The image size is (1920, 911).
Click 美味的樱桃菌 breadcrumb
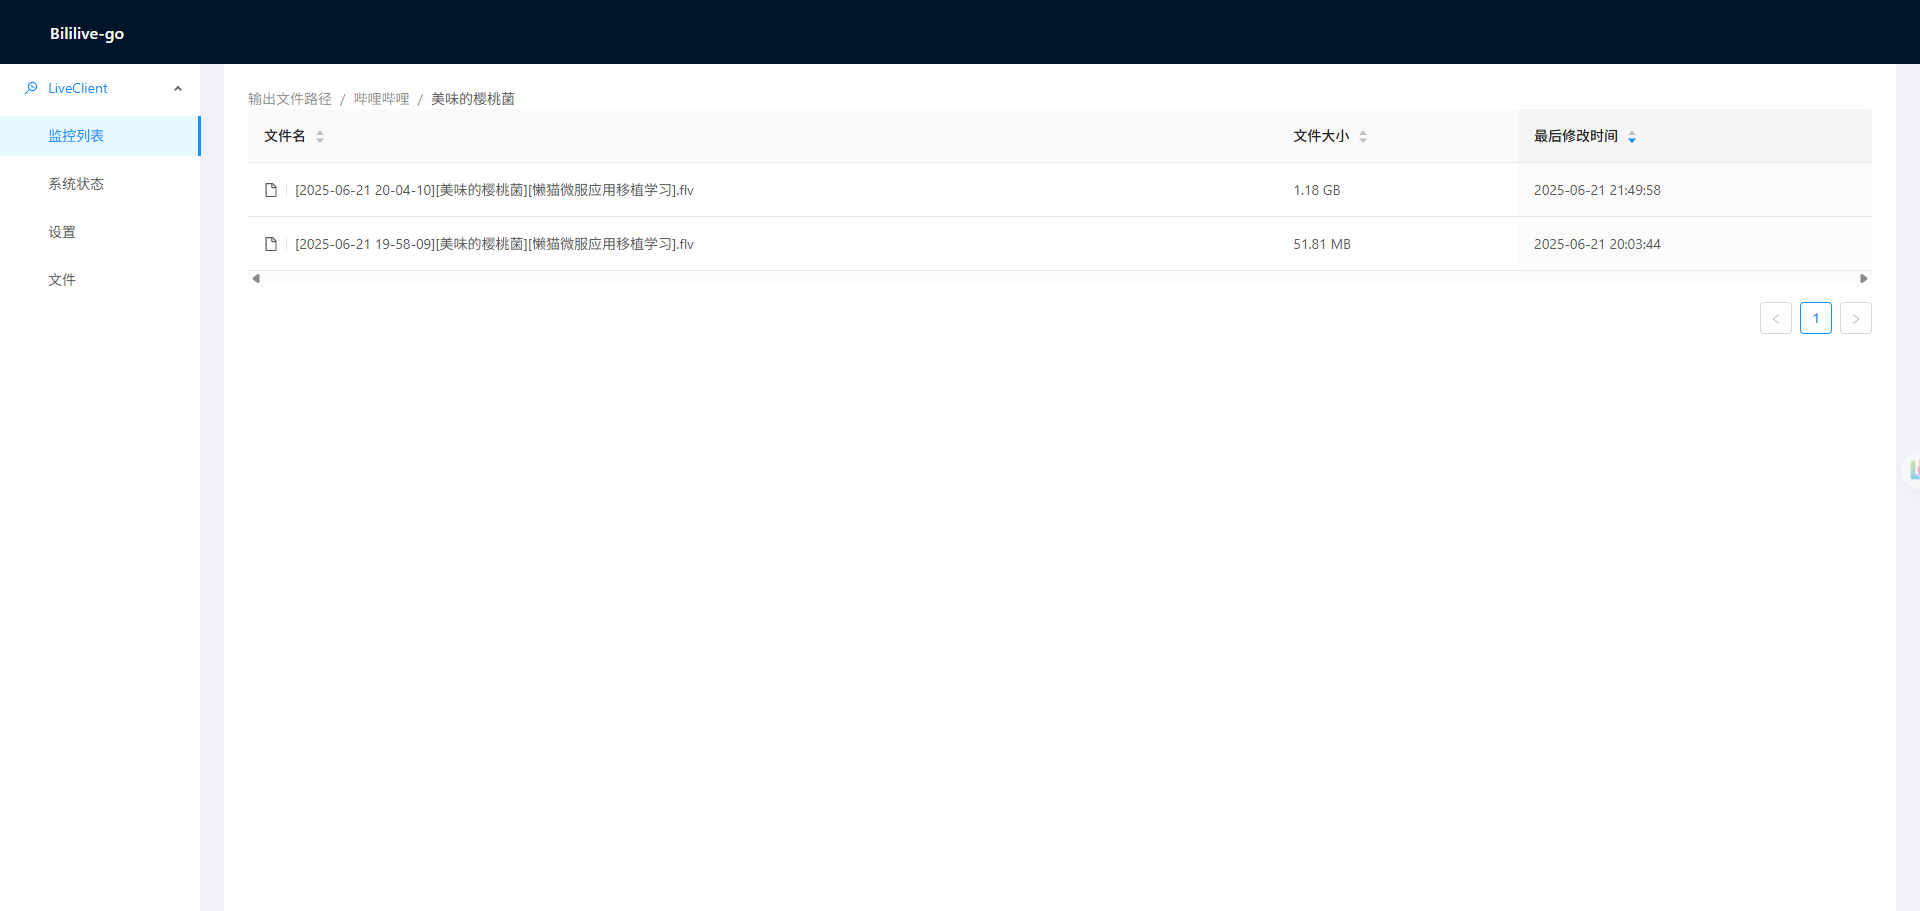point(473,99)
